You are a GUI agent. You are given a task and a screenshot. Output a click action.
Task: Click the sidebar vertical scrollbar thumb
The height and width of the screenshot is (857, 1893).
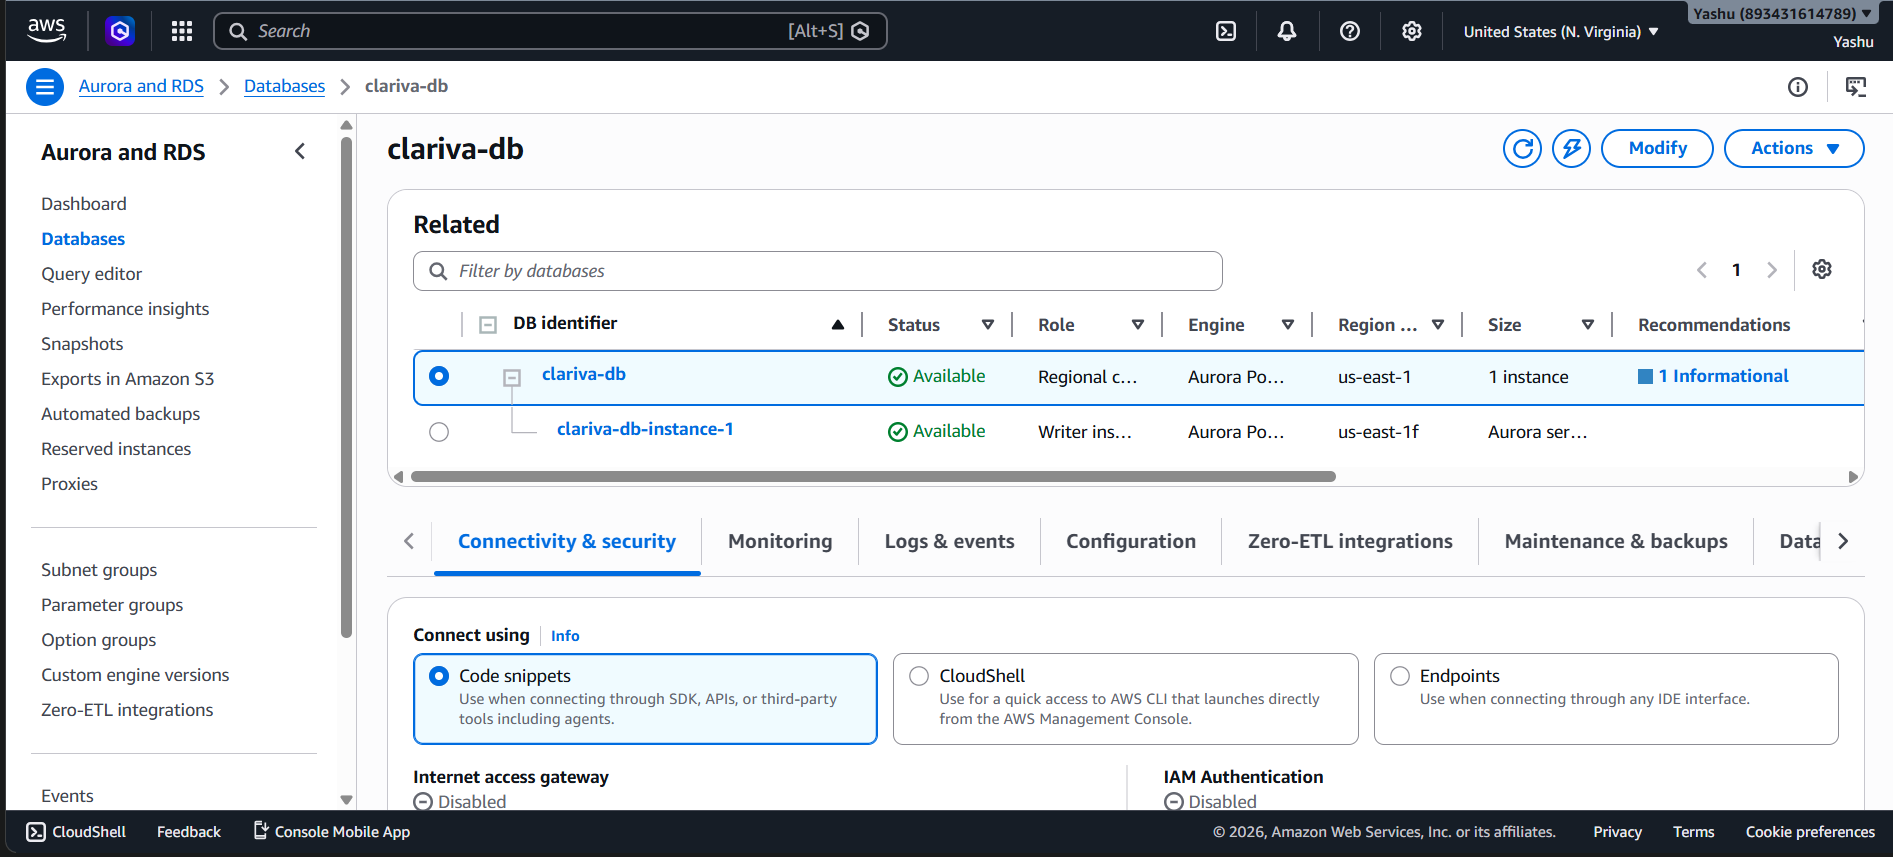347,386
